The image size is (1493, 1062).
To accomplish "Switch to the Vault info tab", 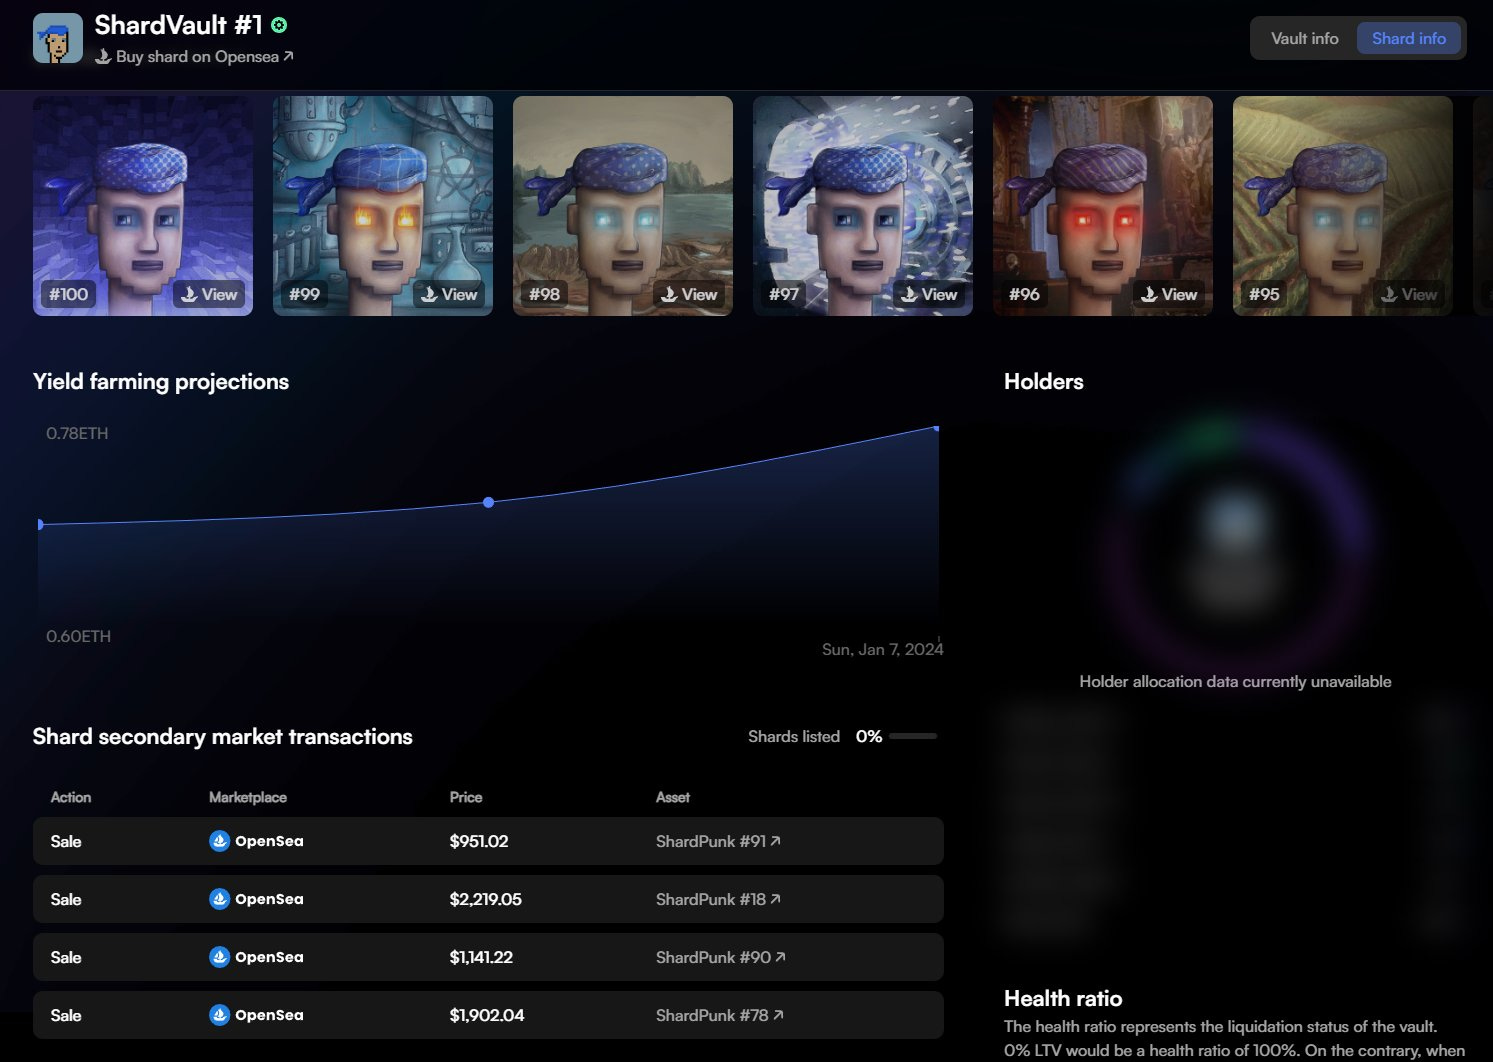I will (1304, 38).
